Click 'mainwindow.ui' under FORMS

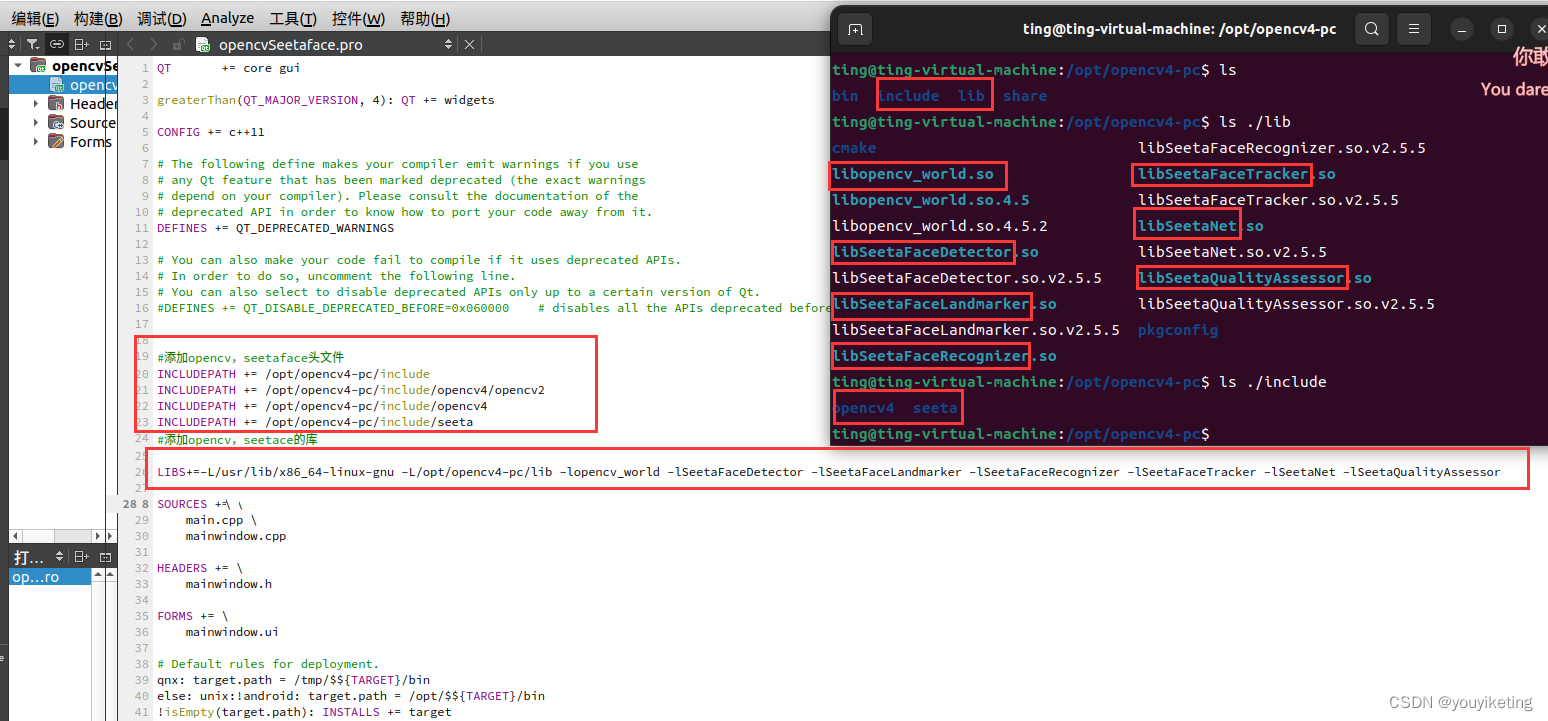tap(232, 632)
